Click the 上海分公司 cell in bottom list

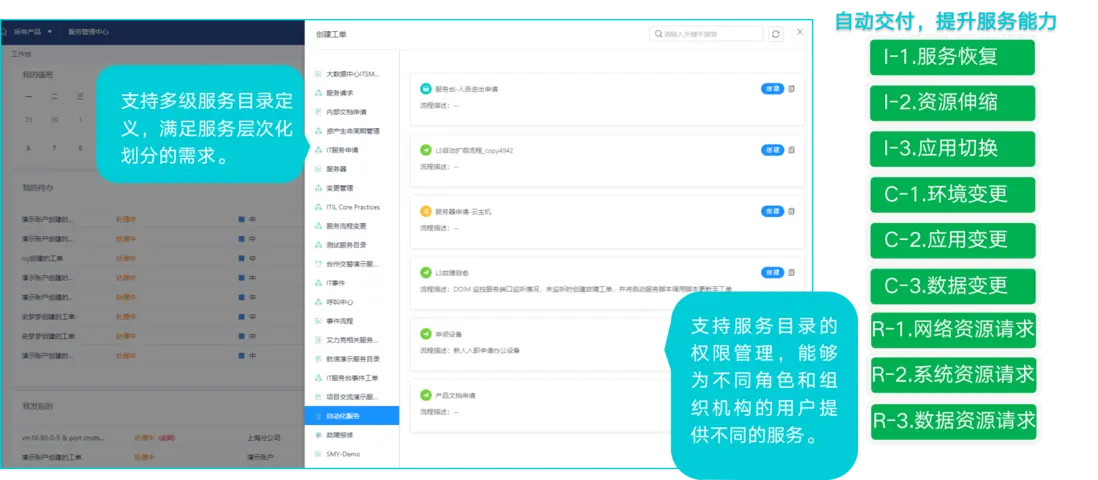click(x=263, y=438)
